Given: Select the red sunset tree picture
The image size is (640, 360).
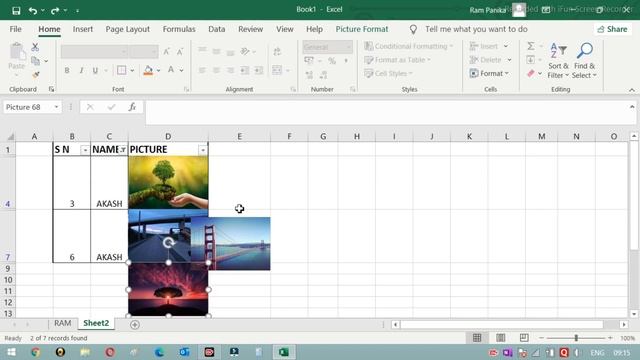Looking at the screenshot, I should 168,289.
